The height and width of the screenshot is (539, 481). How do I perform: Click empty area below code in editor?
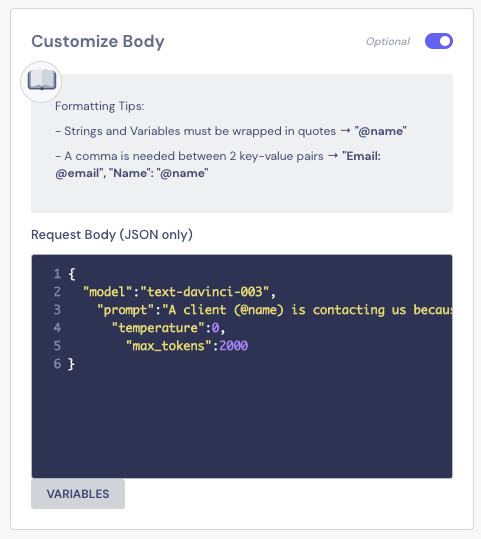[x=242, y=425]
